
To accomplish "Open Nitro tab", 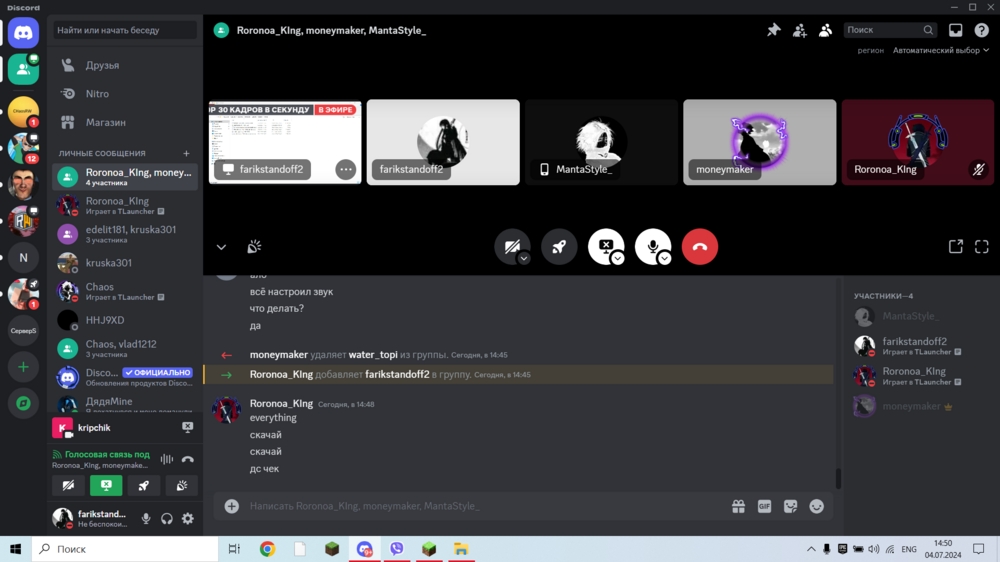I will (125, 94).
